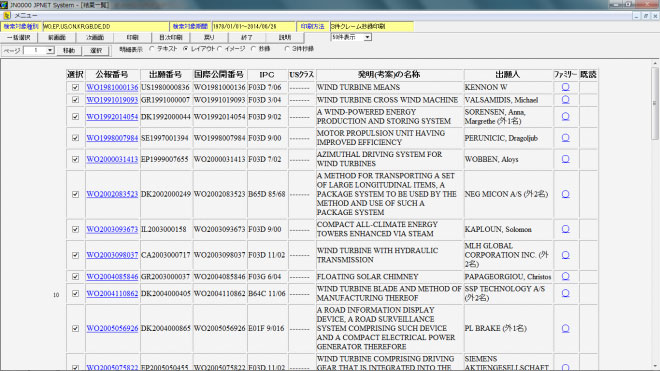660x371 pixels.
Task: Go to next screen with 次画面
Action: point(95,37)
